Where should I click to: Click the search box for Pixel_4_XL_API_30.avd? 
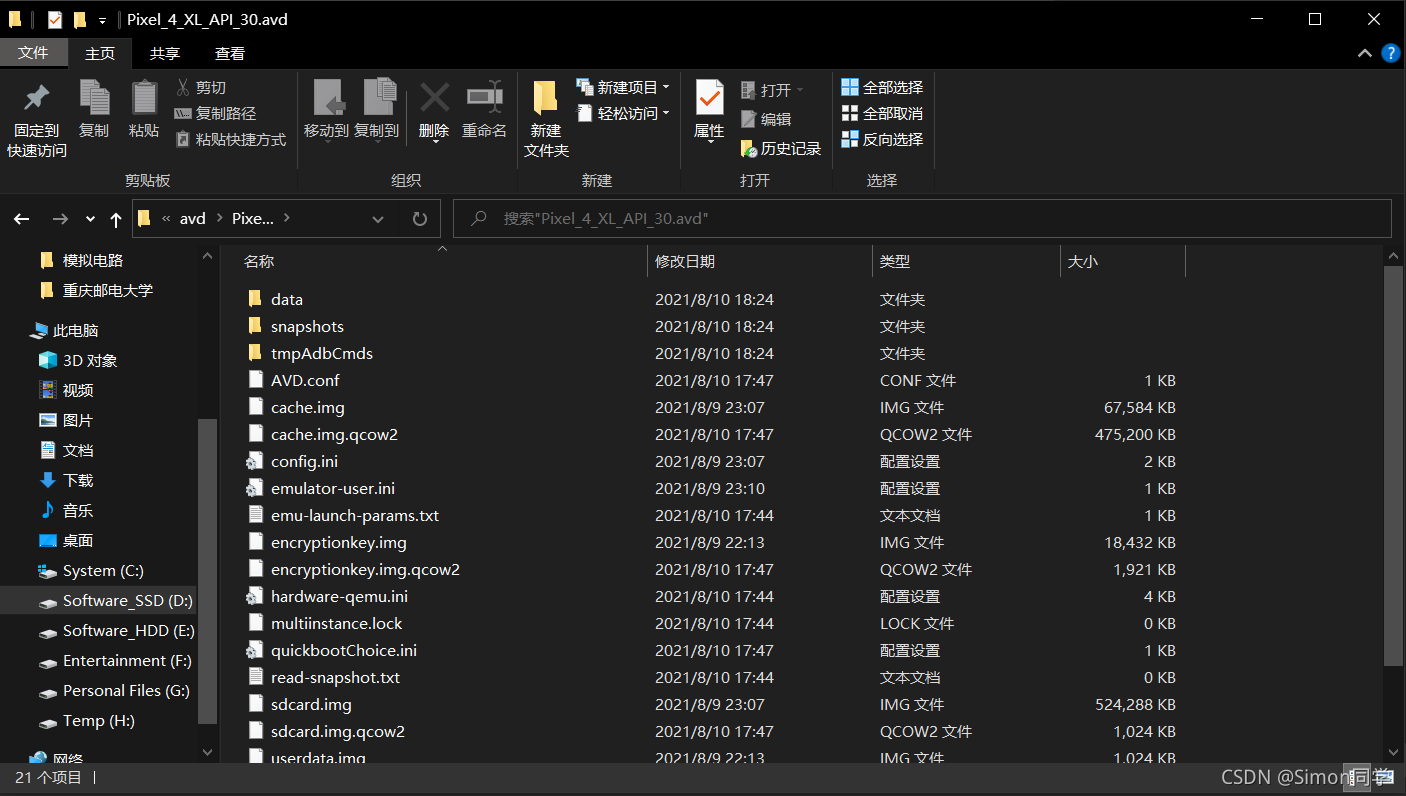click(x=922, y=219)
